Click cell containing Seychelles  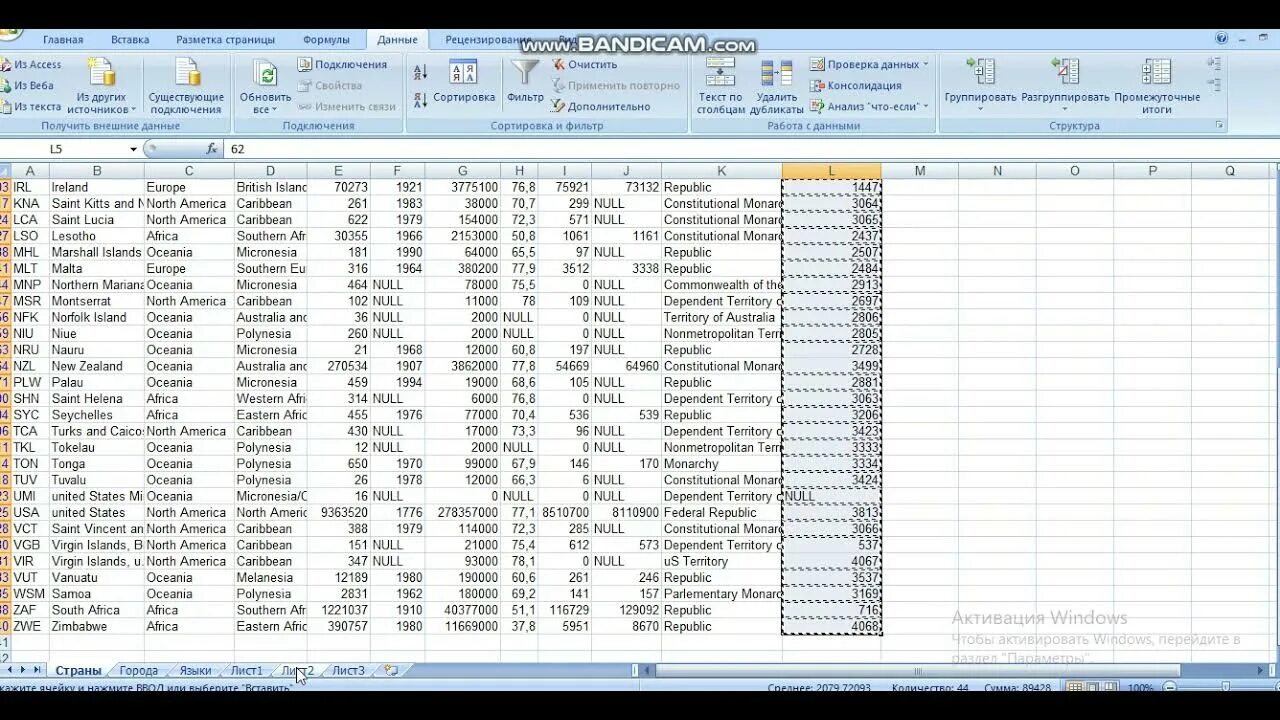coord(97,415)
